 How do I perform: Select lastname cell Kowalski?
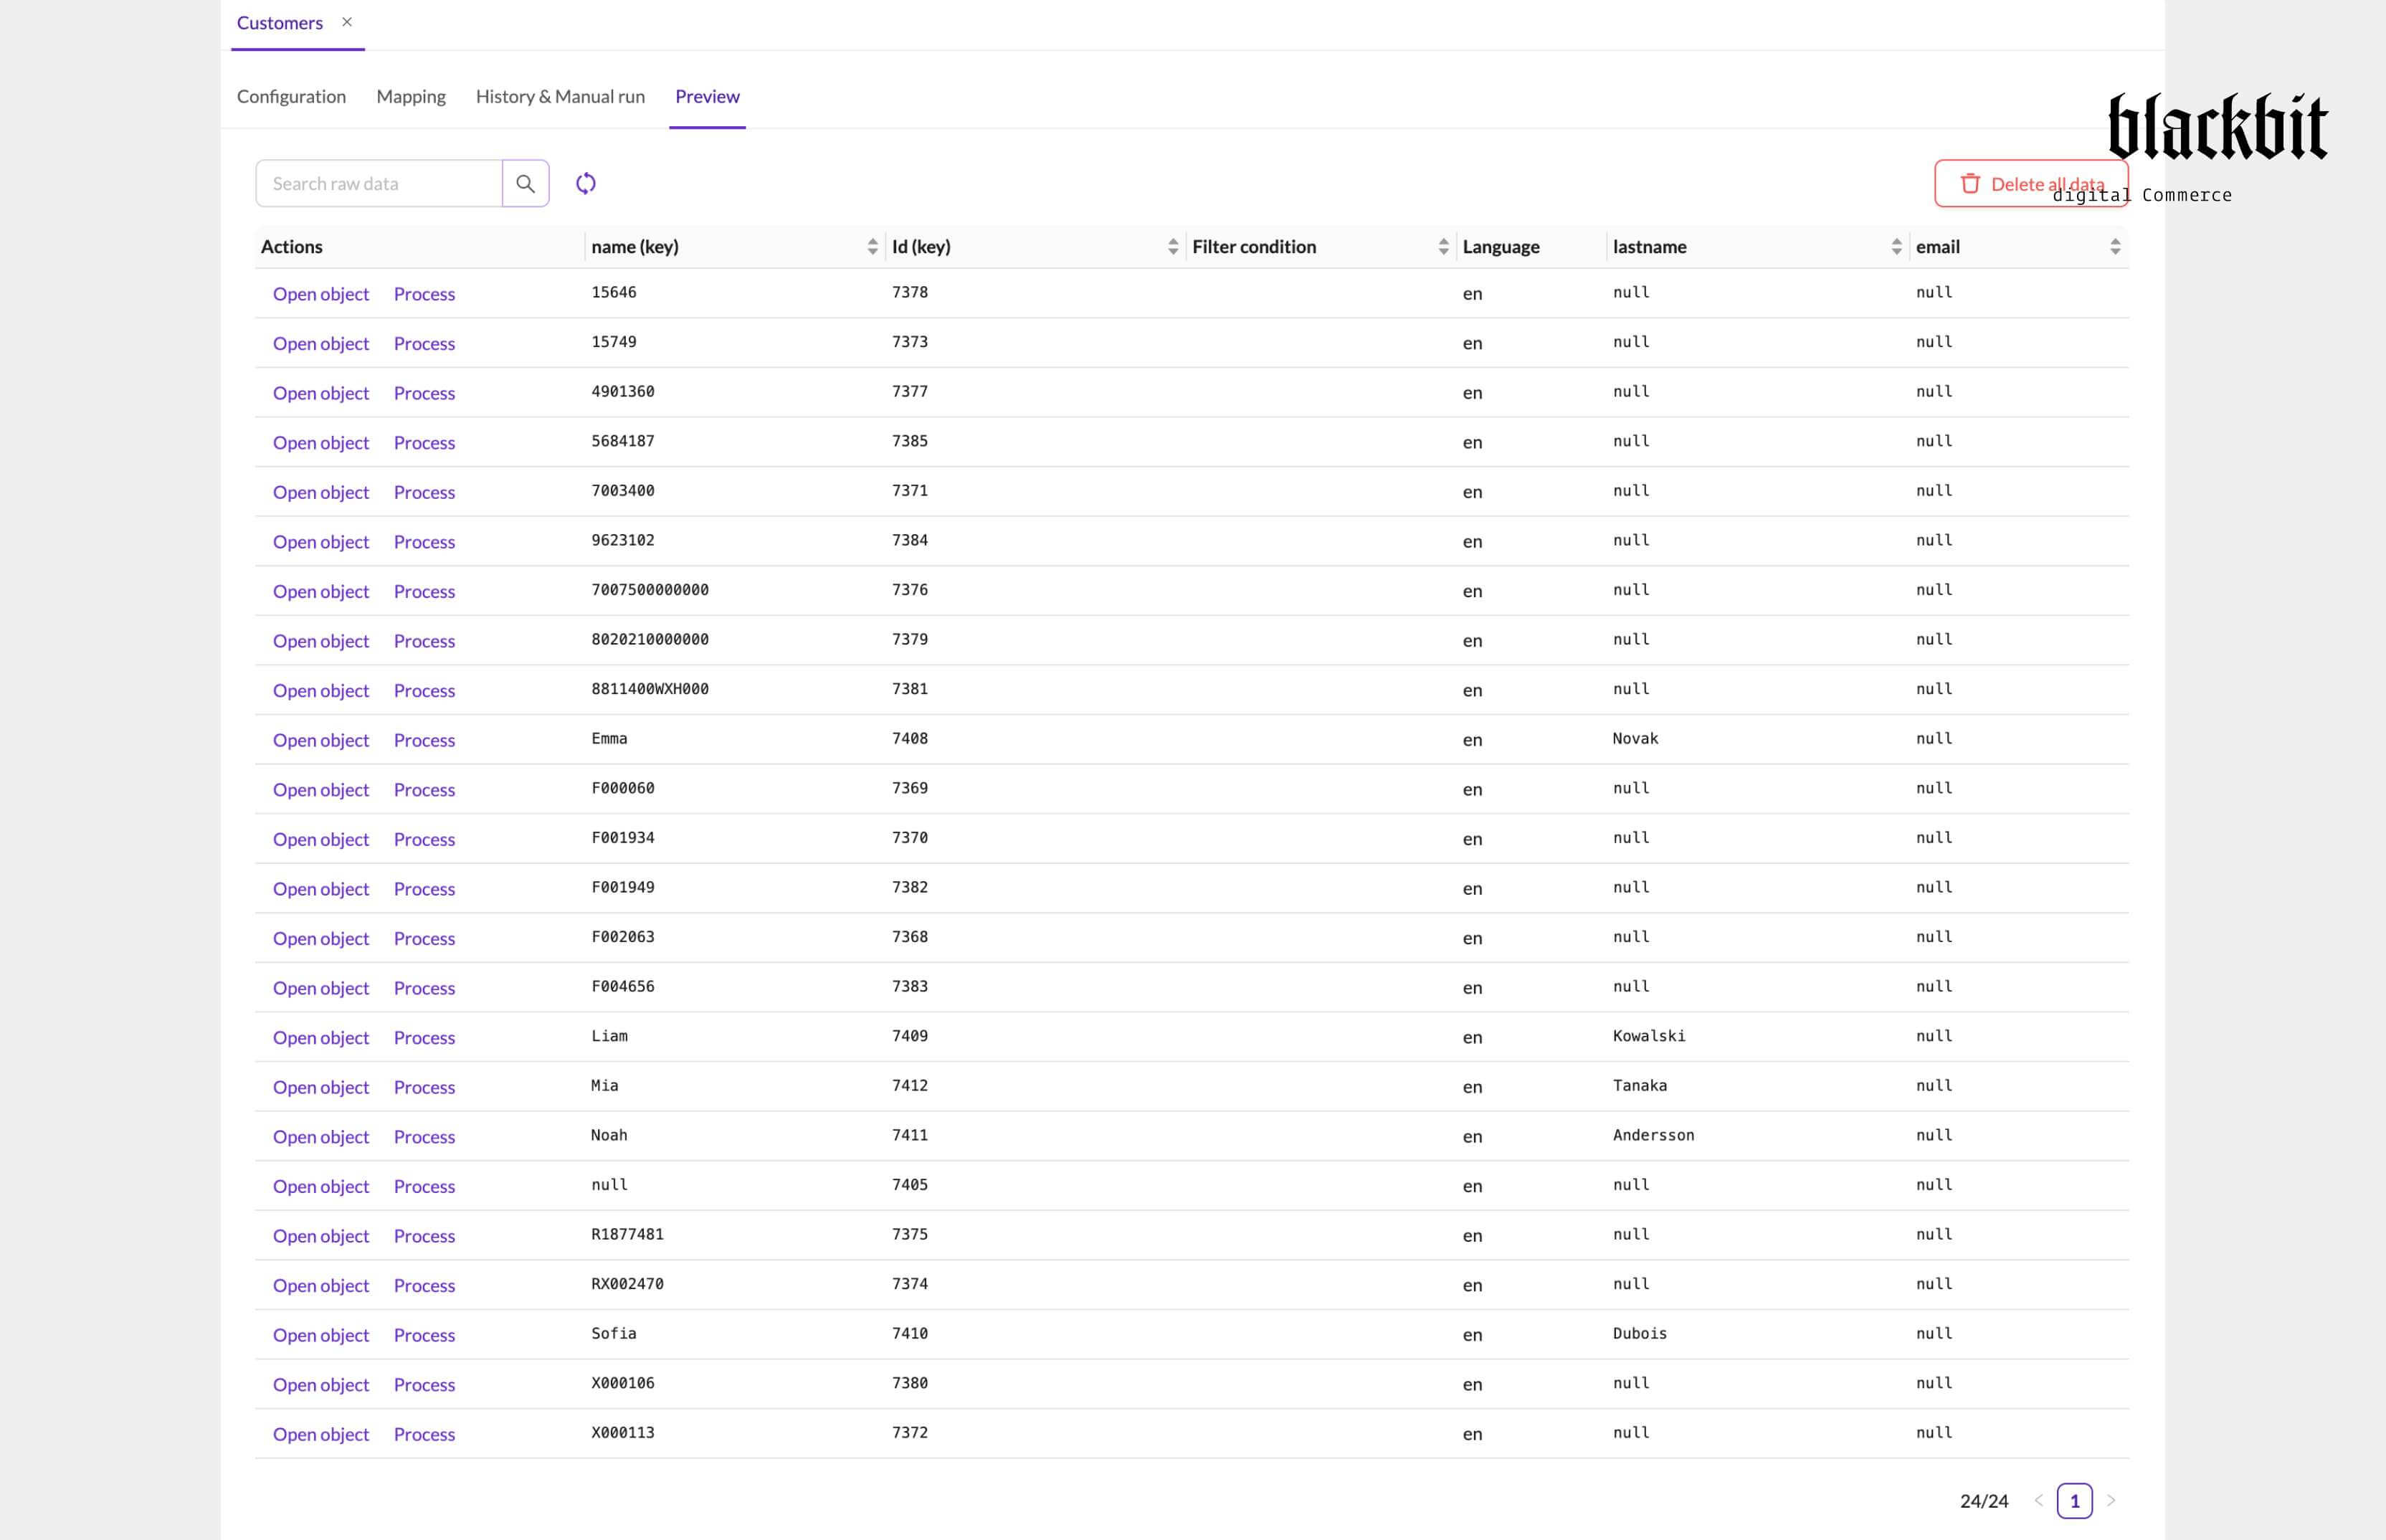pos(1649,1036)
